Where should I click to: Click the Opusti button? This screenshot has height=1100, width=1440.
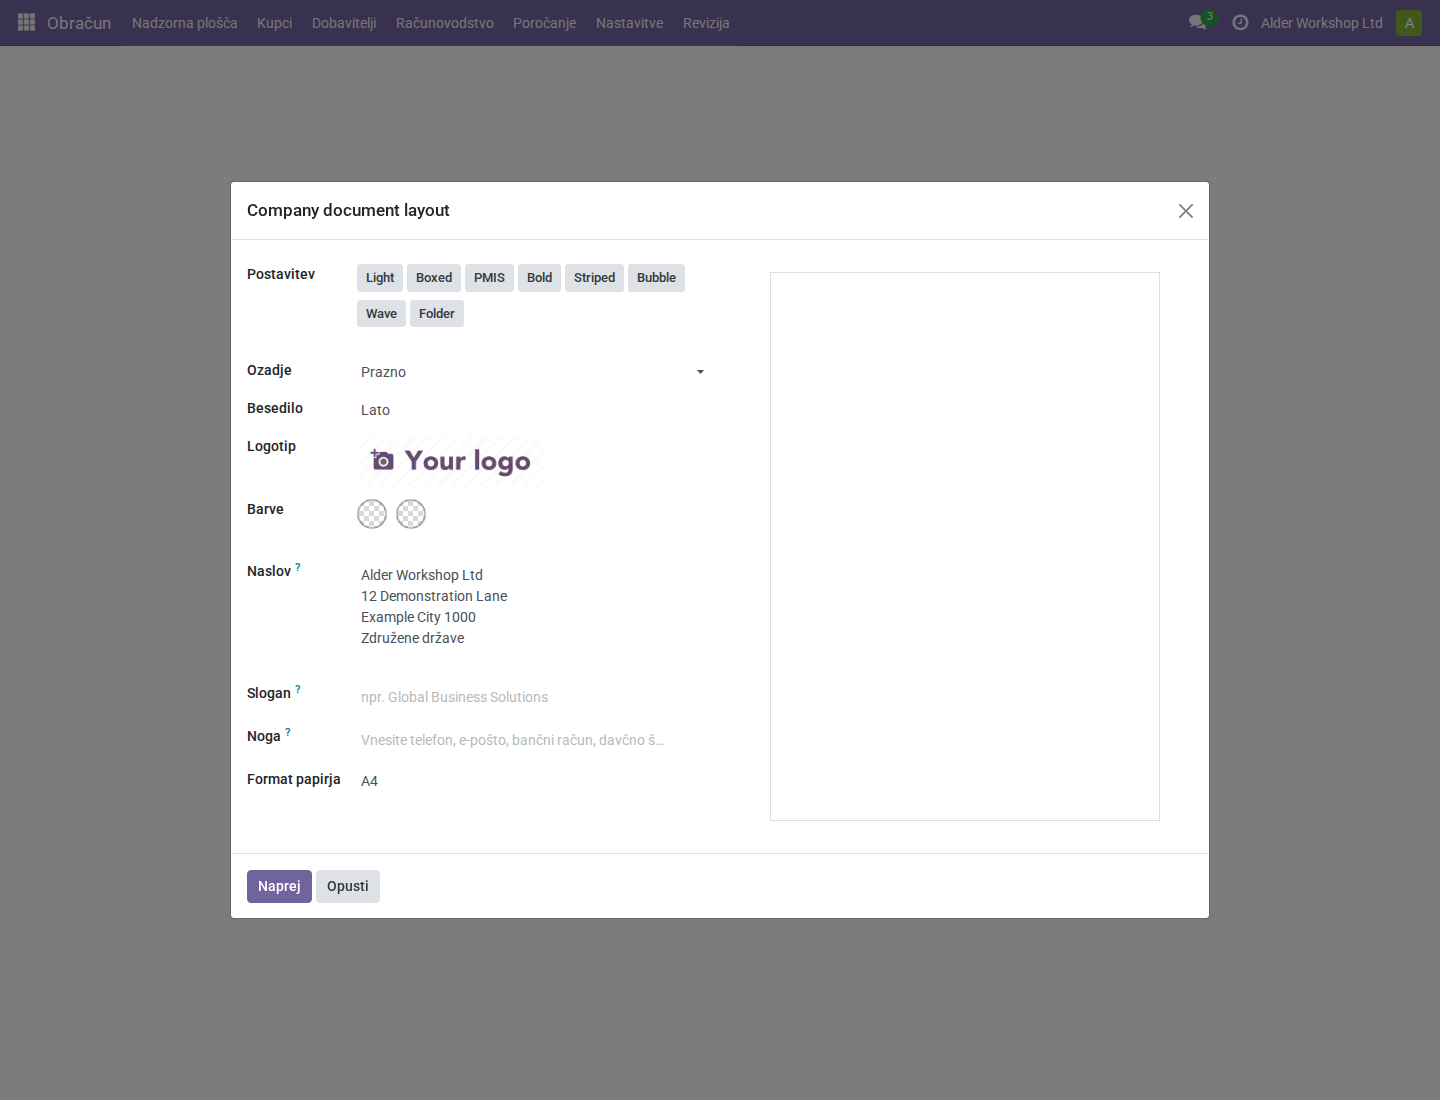click(348, 886)
